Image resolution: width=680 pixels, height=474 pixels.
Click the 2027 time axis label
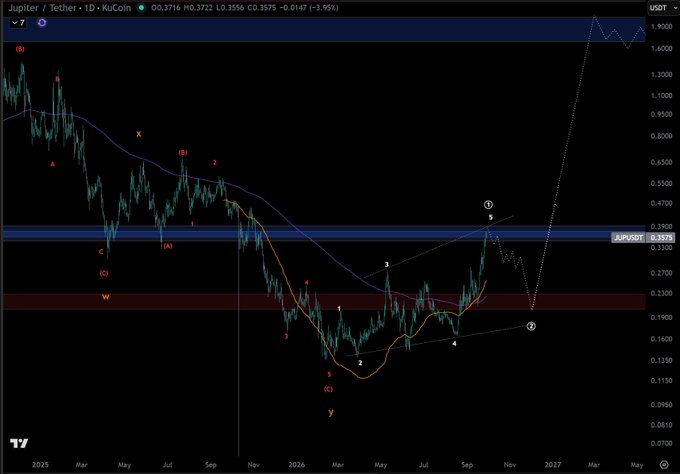552,465
